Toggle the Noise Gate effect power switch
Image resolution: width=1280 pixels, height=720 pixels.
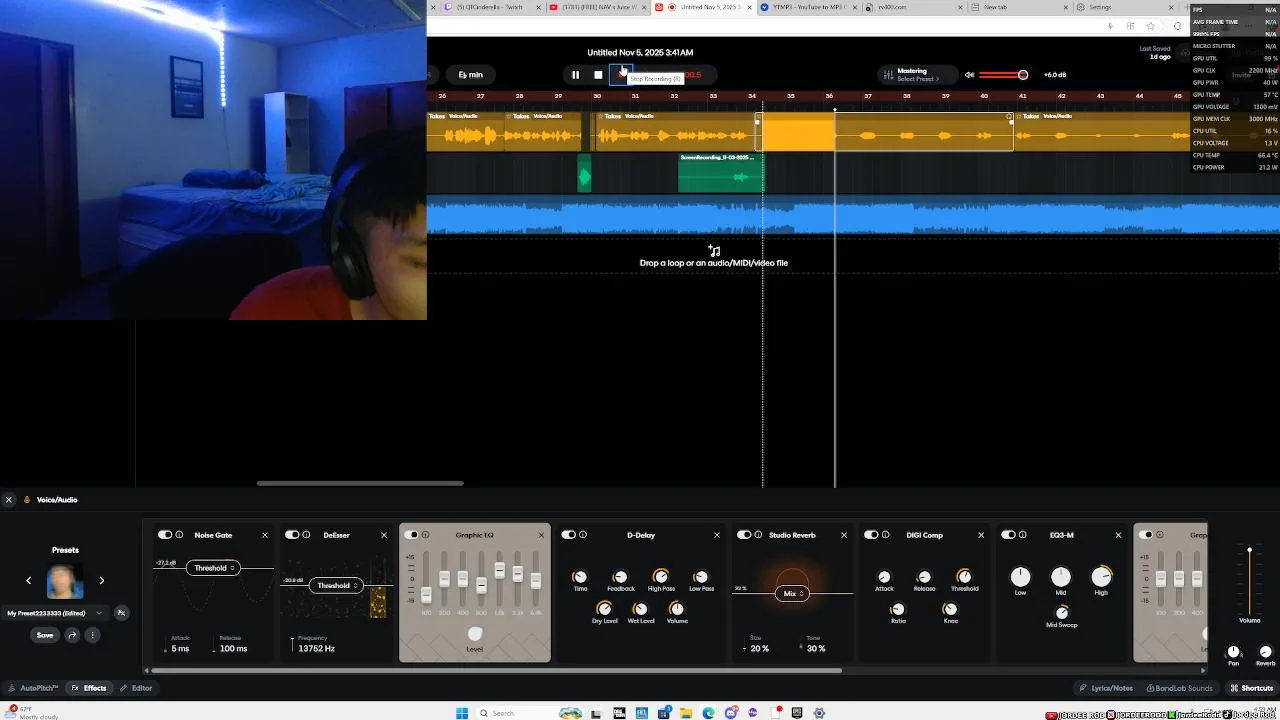(164, 535)
